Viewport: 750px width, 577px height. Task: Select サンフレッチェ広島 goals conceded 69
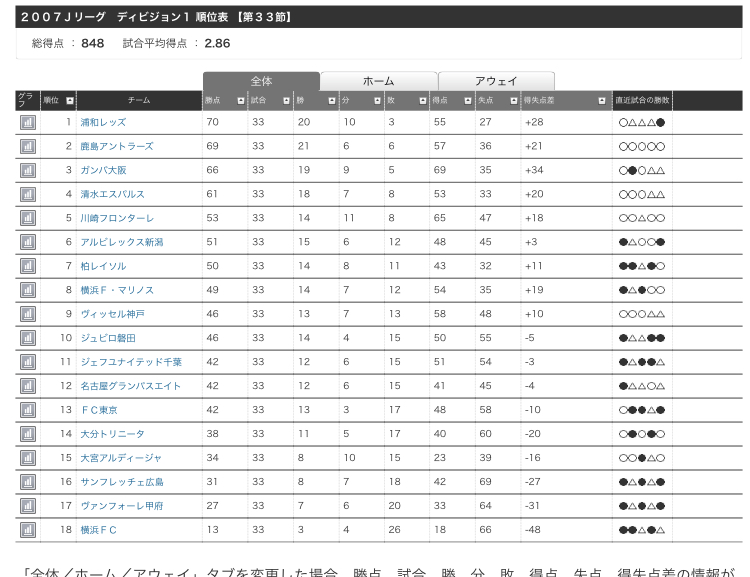485,482
